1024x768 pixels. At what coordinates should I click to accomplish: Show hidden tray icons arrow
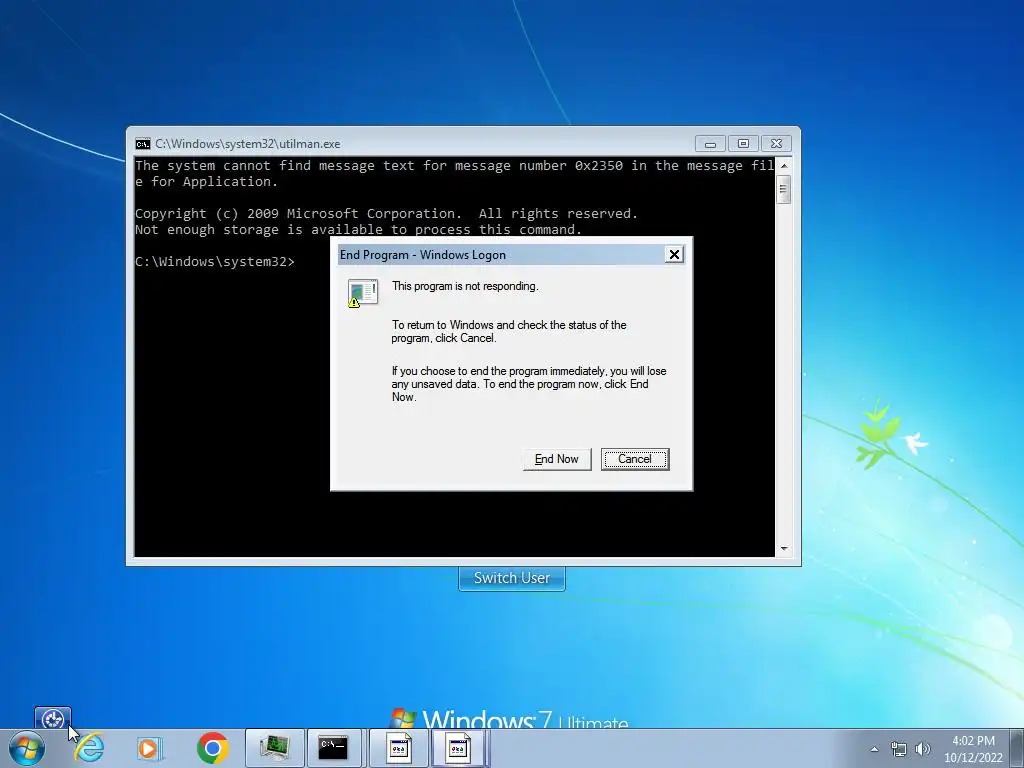click(x=874, y=749)
